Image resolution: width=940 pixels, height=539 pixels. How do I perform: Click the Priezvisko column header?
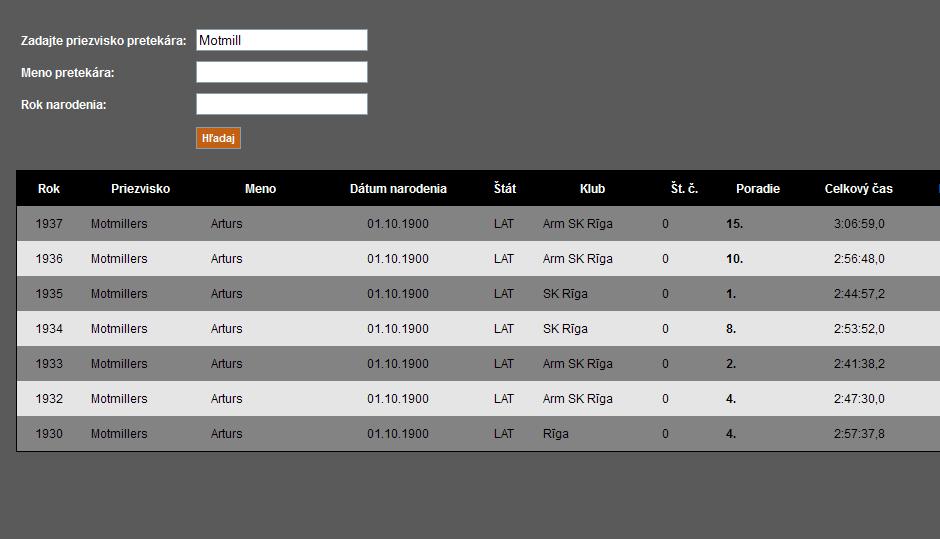click(x=140, y=189)
